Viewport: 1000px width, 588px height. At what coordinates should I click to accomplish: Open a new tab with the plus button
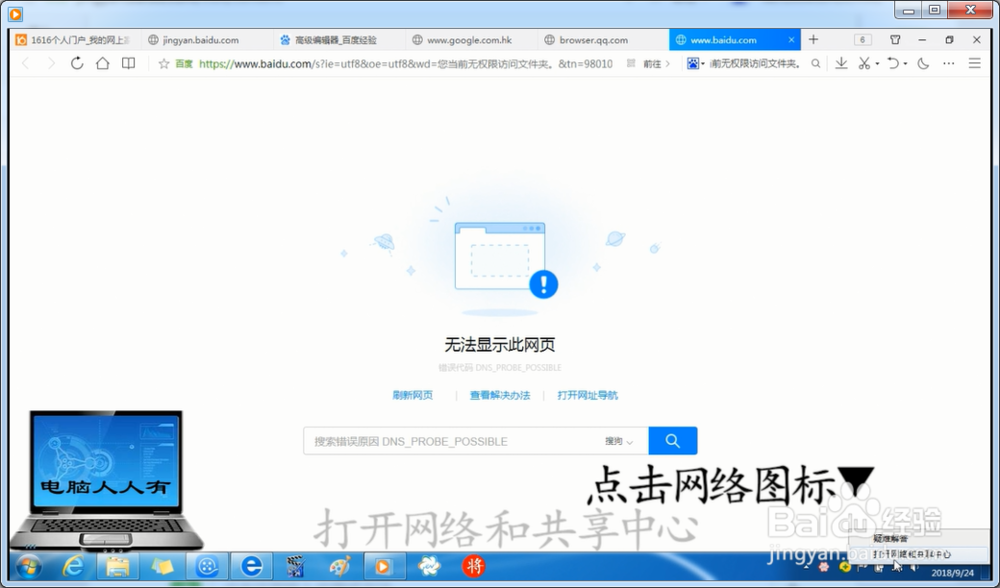click(x=813, y=40)
